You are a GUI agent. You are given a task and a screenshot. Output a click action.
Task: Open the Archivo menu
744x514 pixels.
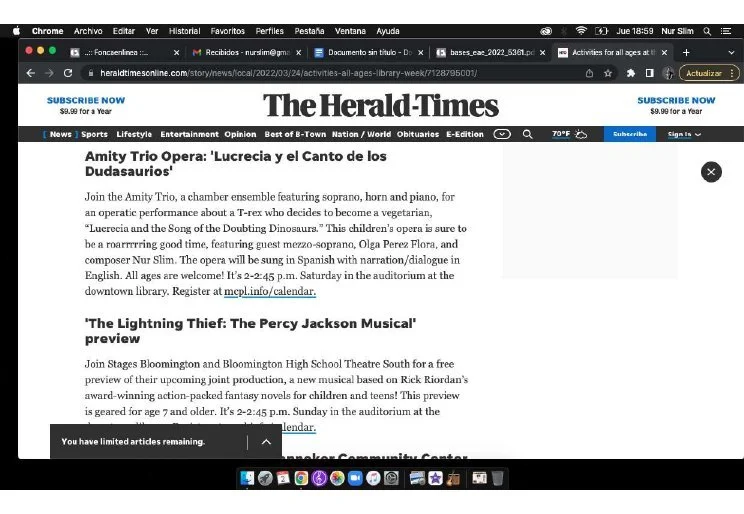[x=88, y=31]
